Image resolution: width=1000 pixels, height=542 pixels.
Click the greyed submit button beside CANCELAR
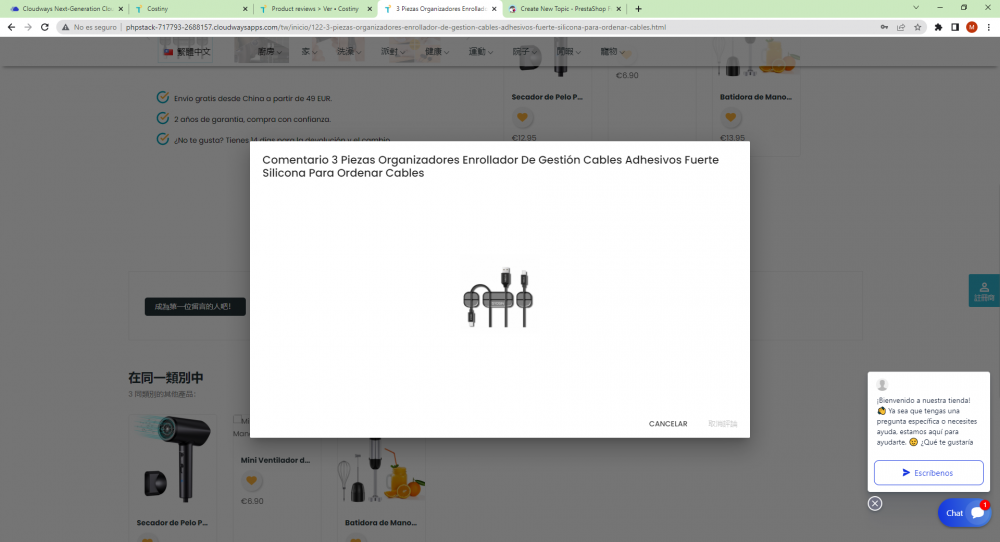point(723,424)
